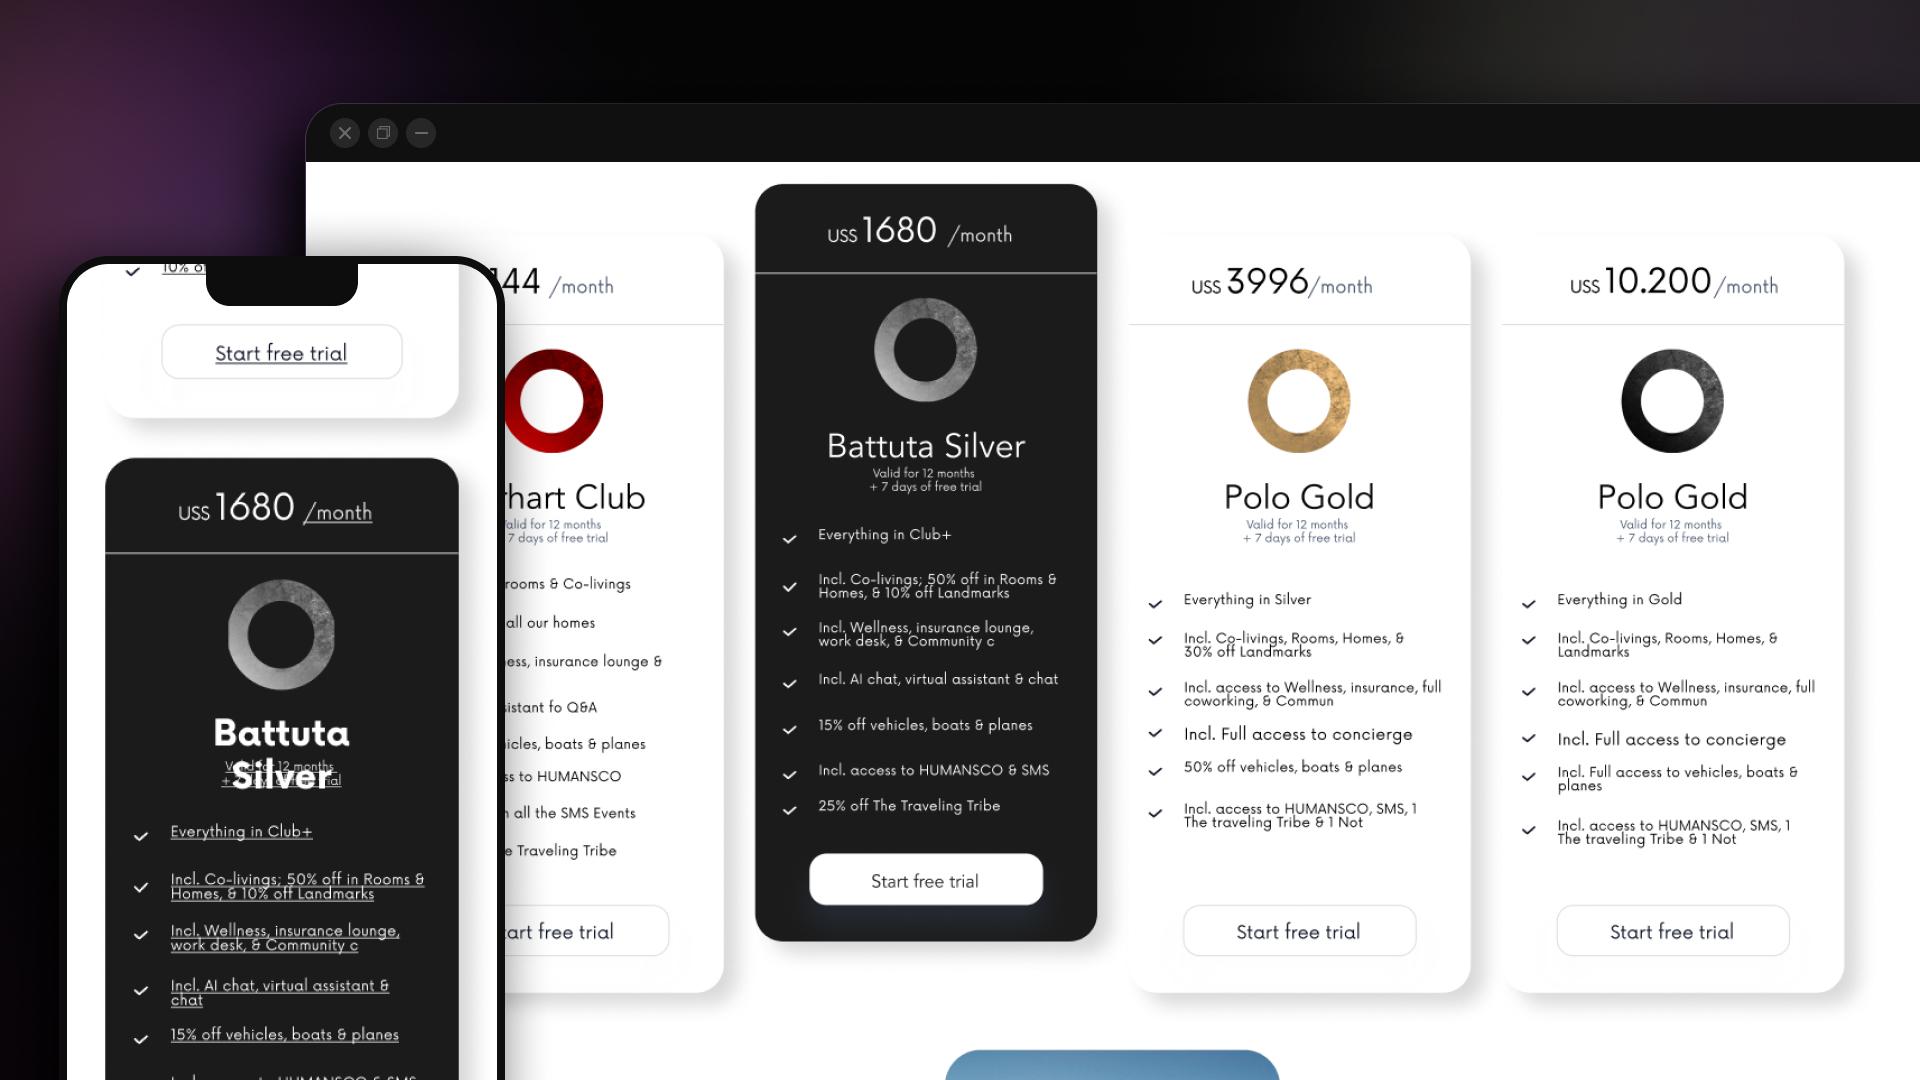Select Start free trial on Polo Gold
The image size is (1920, 1080).
point(1298,931)
